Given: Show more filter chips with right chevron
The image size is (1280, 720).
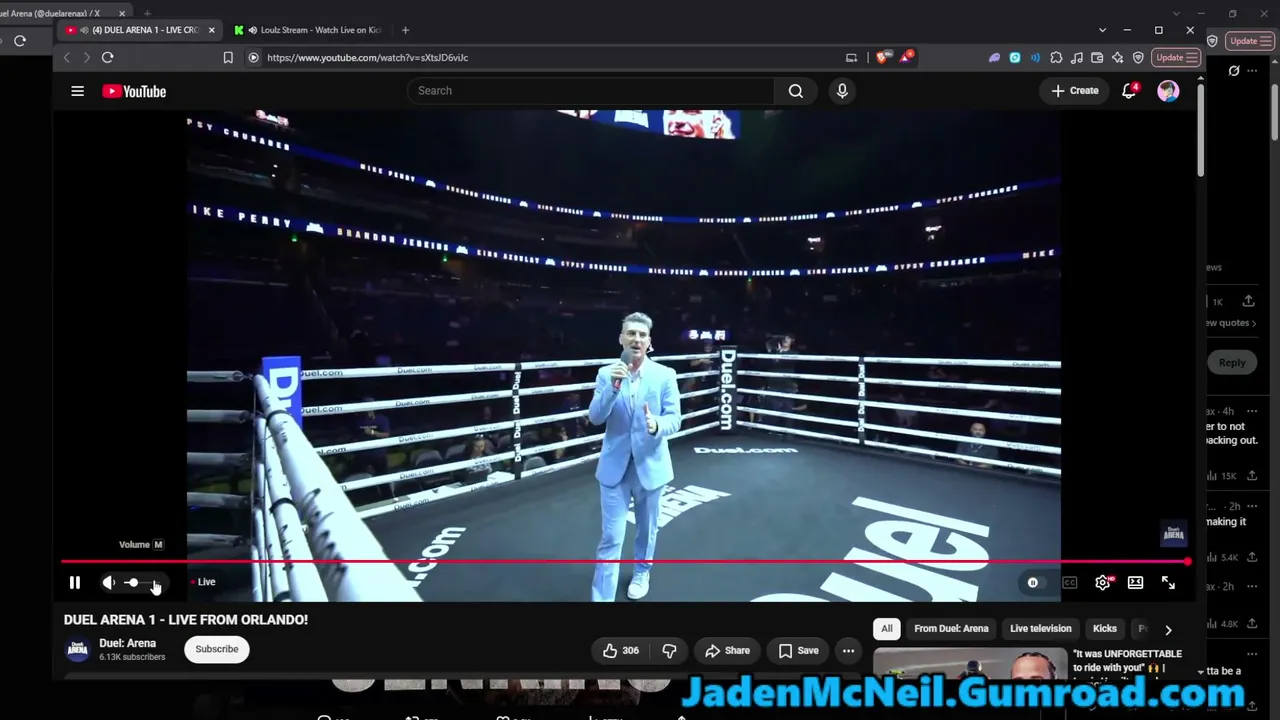Looking at the screenshot, I should pos(1168,630).
